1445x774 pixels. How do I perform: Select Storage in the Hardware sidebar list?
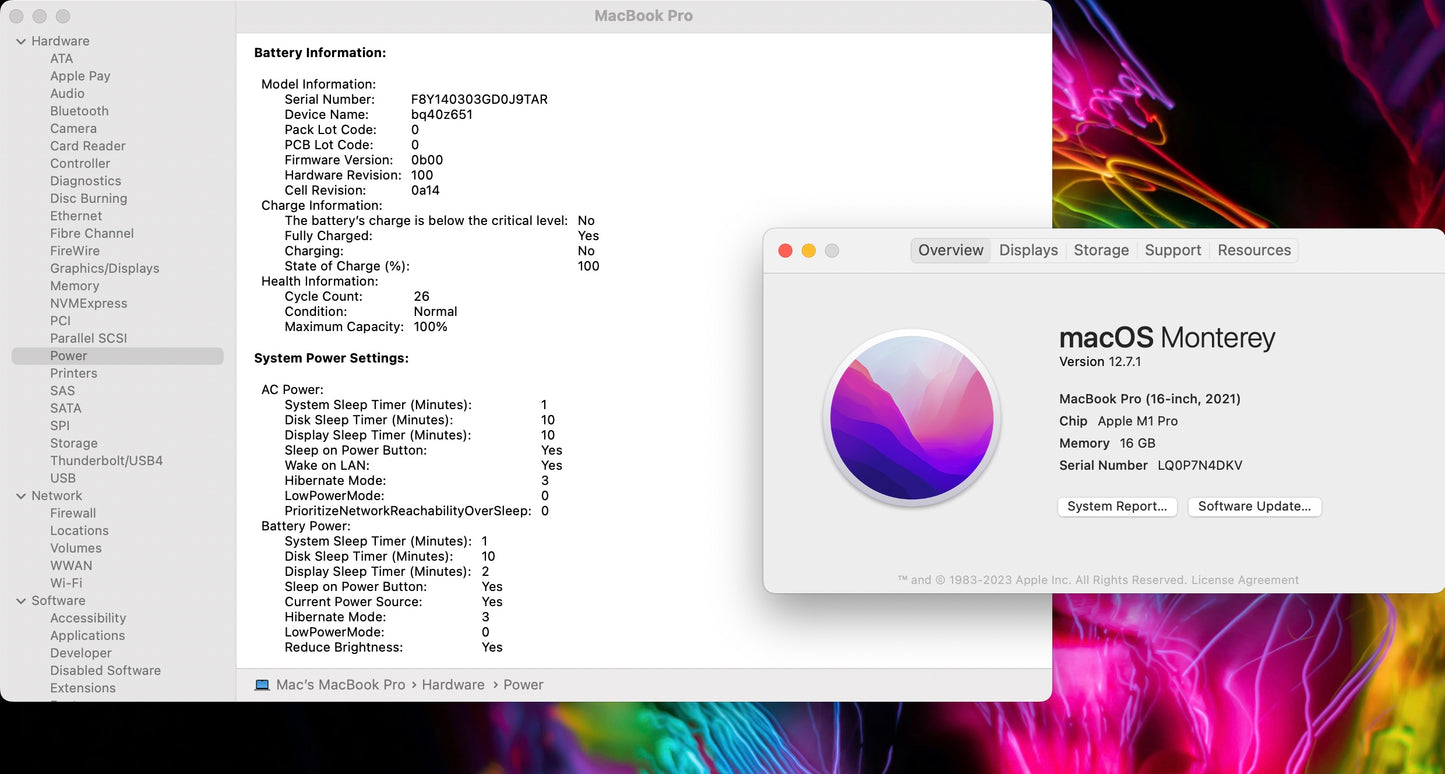click(x=74, y=443)
